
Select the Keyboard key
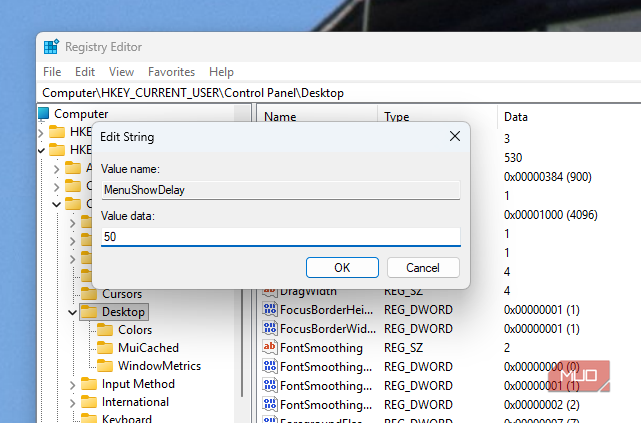127,419
